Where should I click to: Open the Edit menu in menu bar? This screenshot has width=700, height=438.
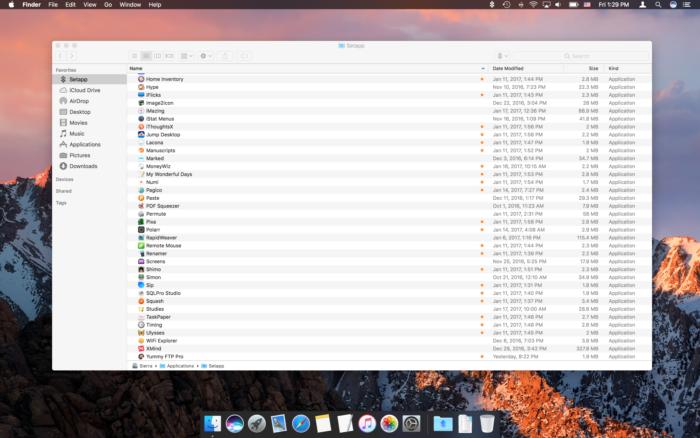pos(70,4)
